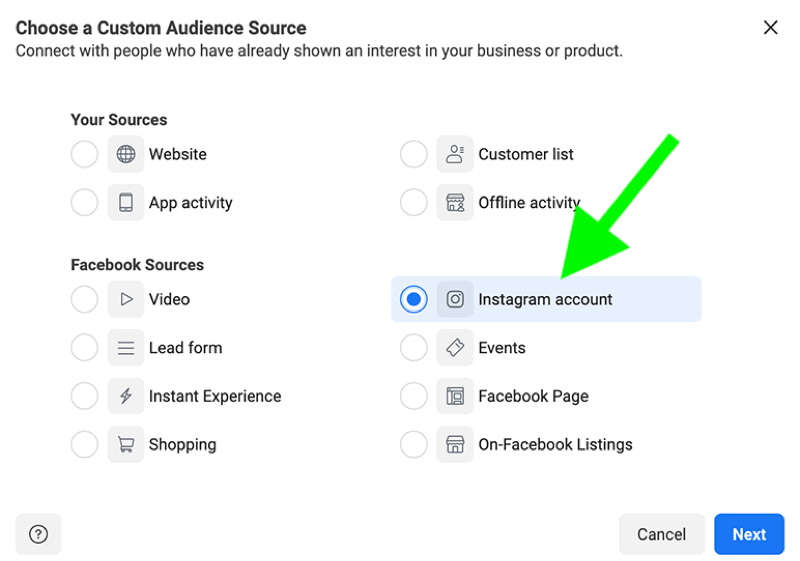Select the On-Facebook Listings radio button
This screenshot has width=800, height=561.
point(414,444)
